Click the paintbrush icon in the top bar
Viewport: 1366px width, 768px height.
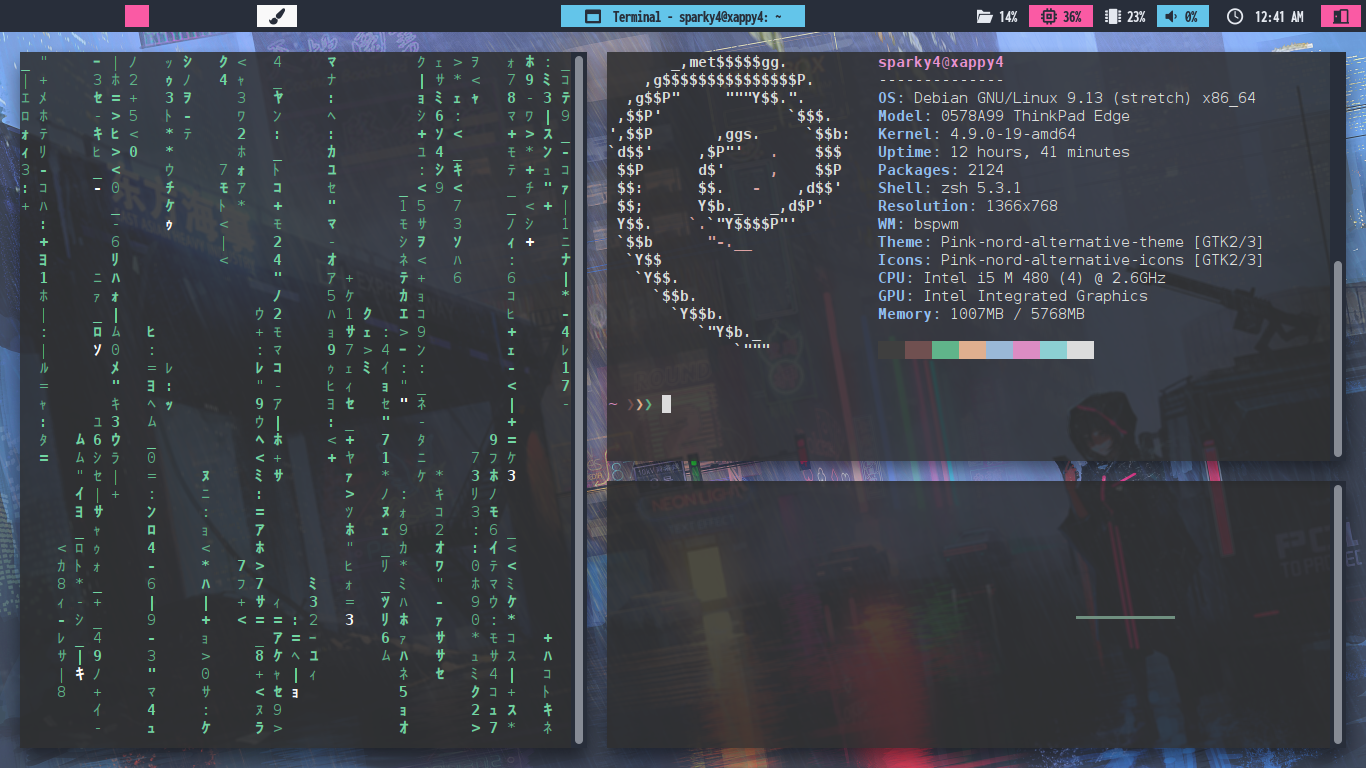coord(277,16)
